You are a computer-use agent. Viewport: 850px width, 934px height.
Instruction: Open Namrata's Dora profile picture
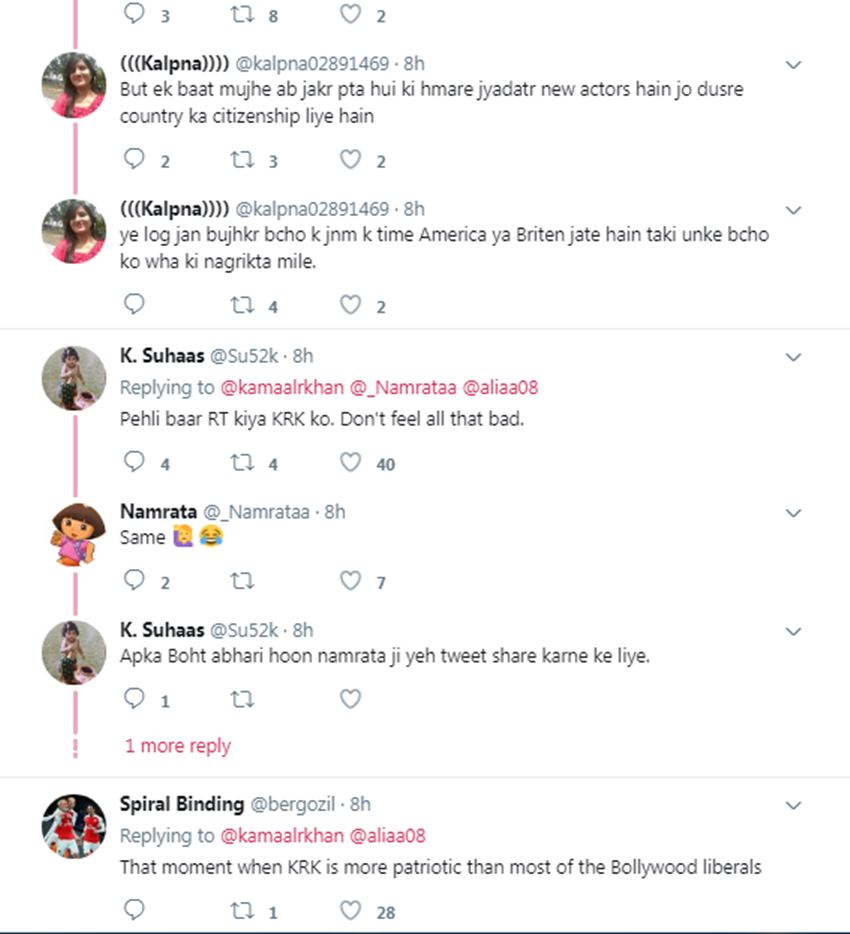coord(73,534)
